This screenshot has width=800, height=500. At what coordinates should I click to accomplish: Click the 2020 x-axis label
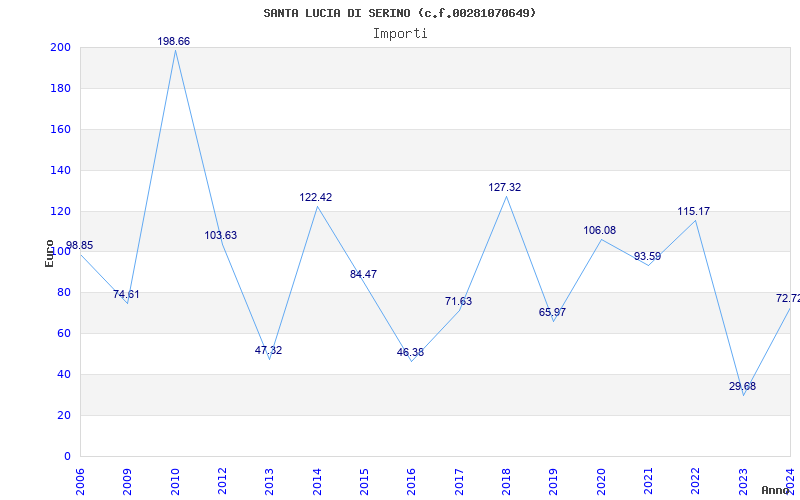click(601, 482)
